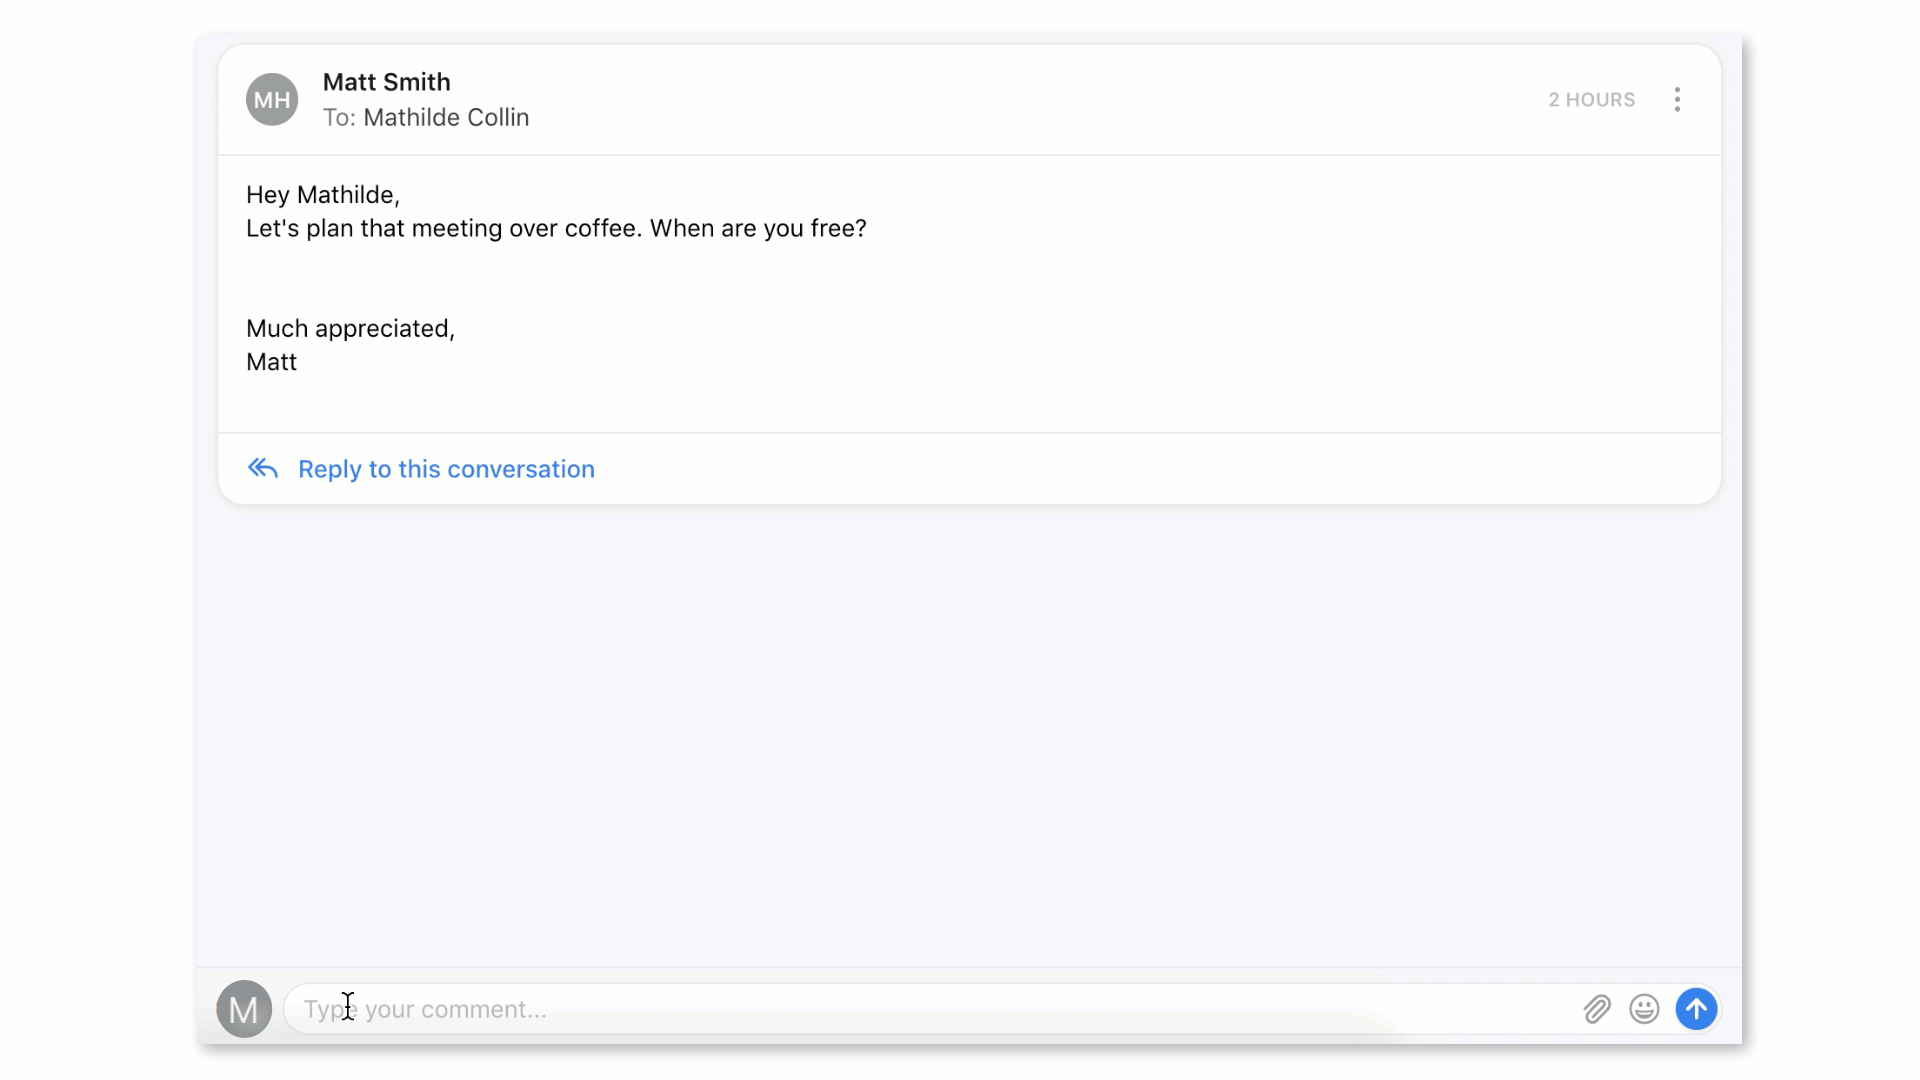This screenshot has height=1080, width=1920.
Task: Open the emoji picker smiley icon
Action: [1644, 1009]
